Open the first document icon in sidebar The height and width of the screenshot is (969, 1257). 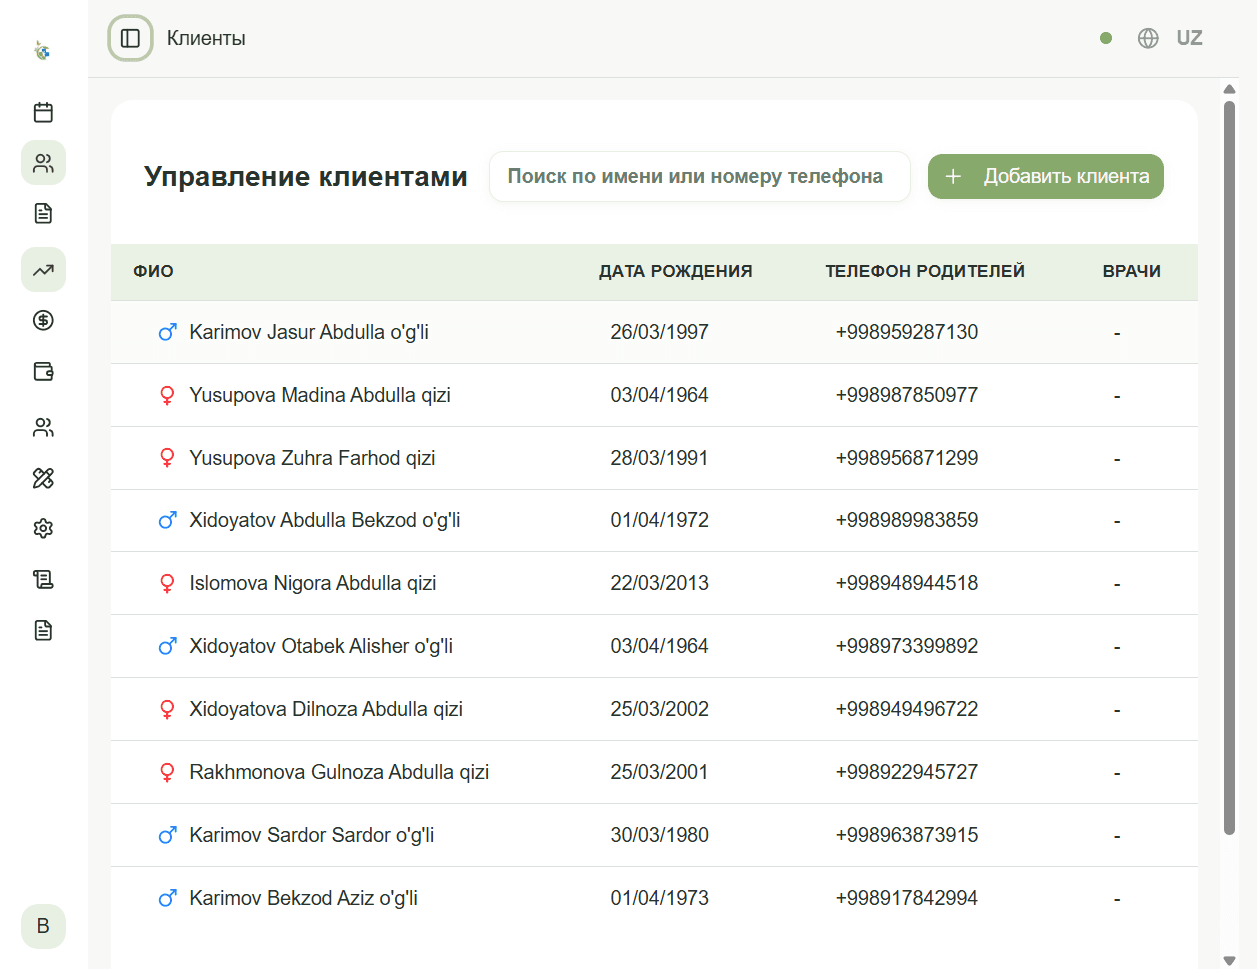click(x=43, y=213)
